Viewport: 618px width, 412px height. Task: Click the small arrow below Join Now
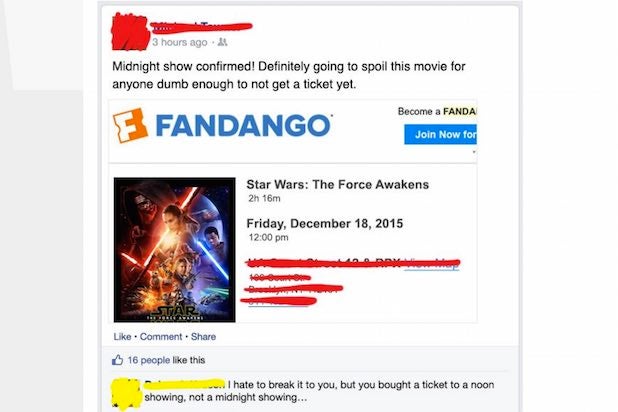pos(474,152)
